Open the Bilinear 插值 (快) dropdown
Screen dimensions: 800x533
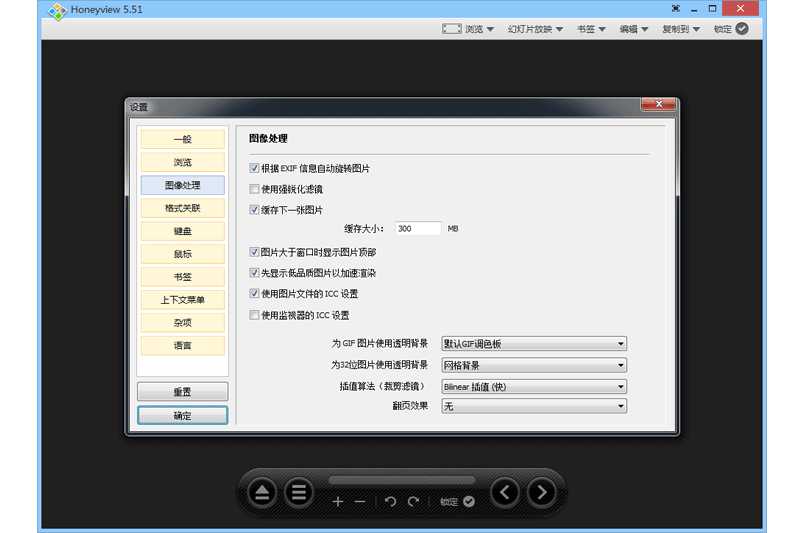pyautogui.click(x=534, y=387)
